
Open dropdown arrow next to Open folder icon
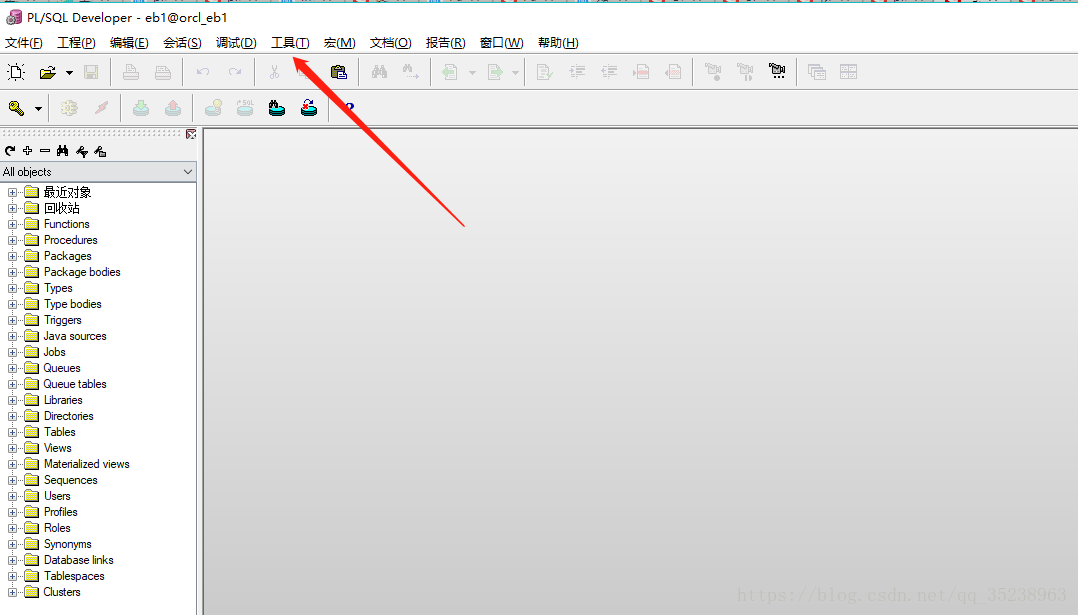click(x=69, y=73)
